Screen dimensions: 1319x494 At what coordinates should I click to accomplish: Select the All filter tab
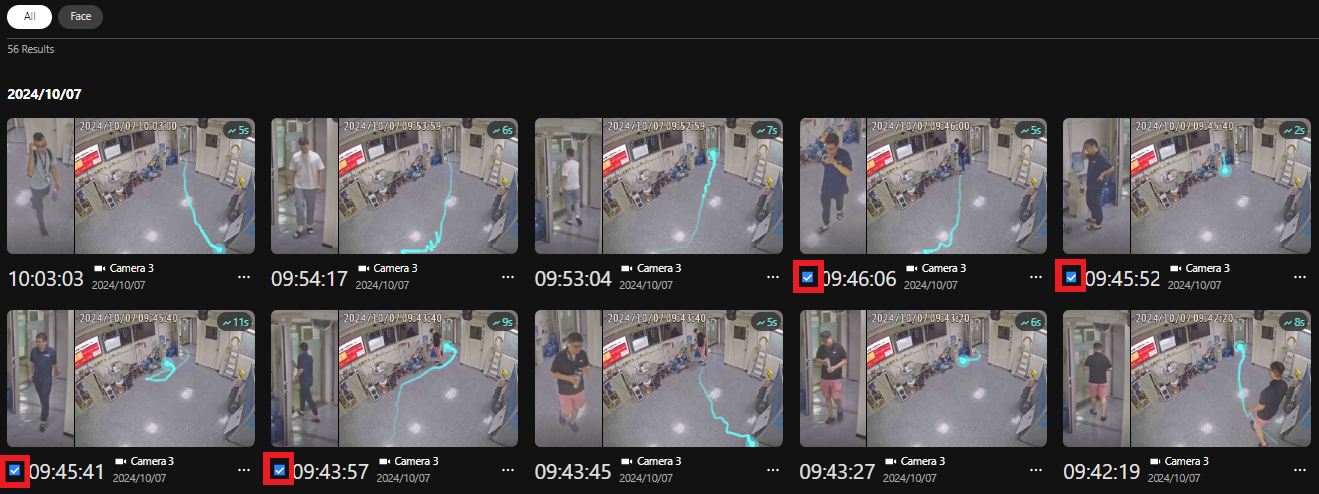coord(30,16)
